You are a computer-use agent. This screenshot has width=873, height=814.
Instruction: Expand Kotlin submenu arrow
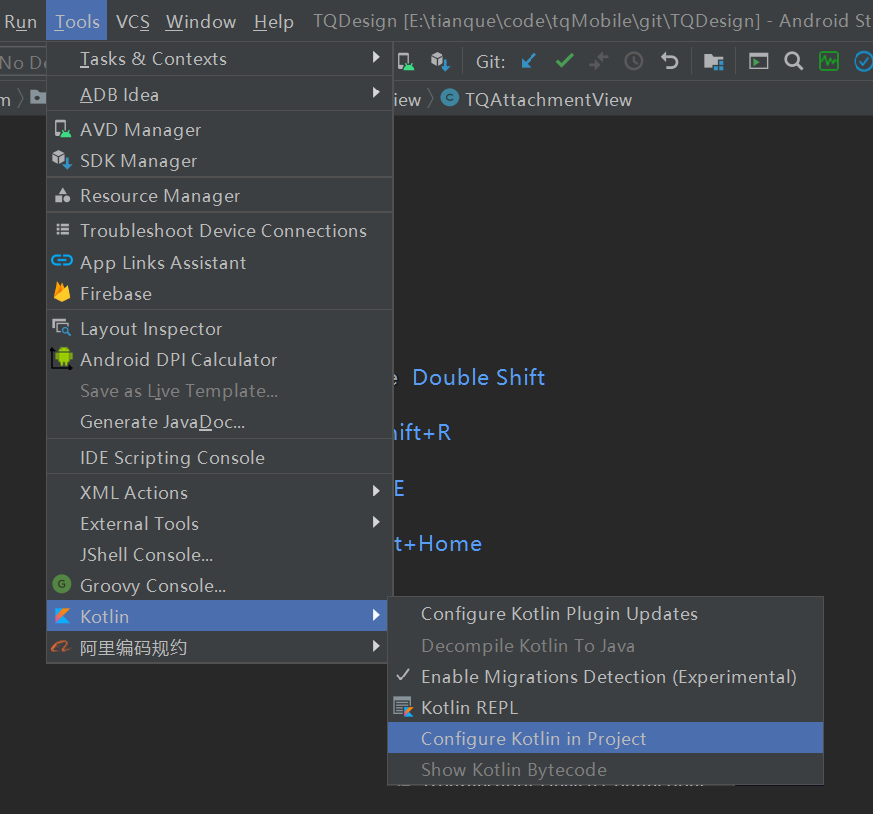pyautogui.click(x=376, y=615)
